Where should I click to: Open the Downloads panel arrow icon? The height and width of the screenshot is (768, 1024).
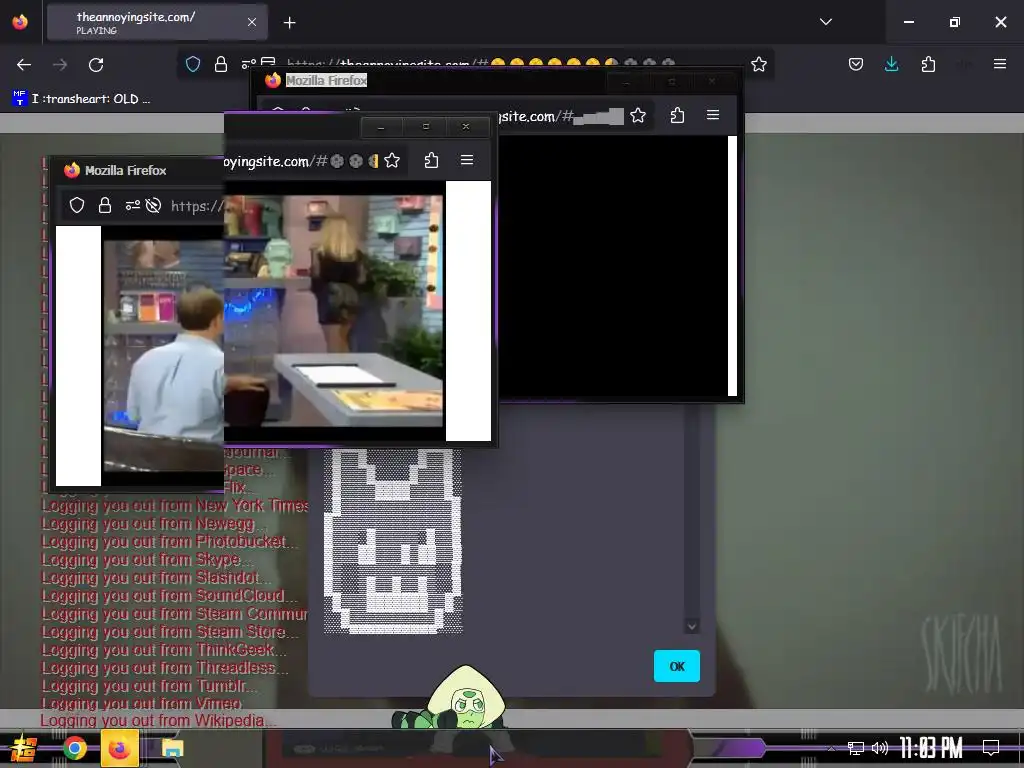click(x=891, y=64)
